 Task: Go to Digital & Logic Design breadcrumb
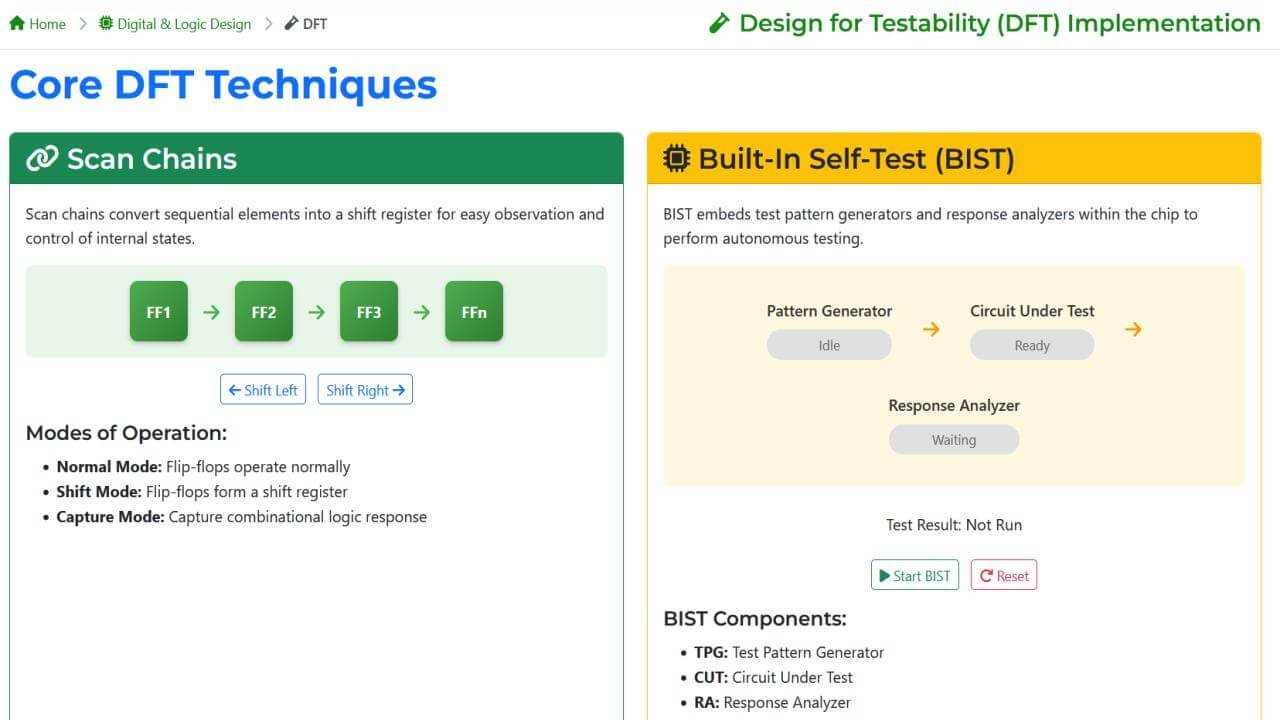175,23
